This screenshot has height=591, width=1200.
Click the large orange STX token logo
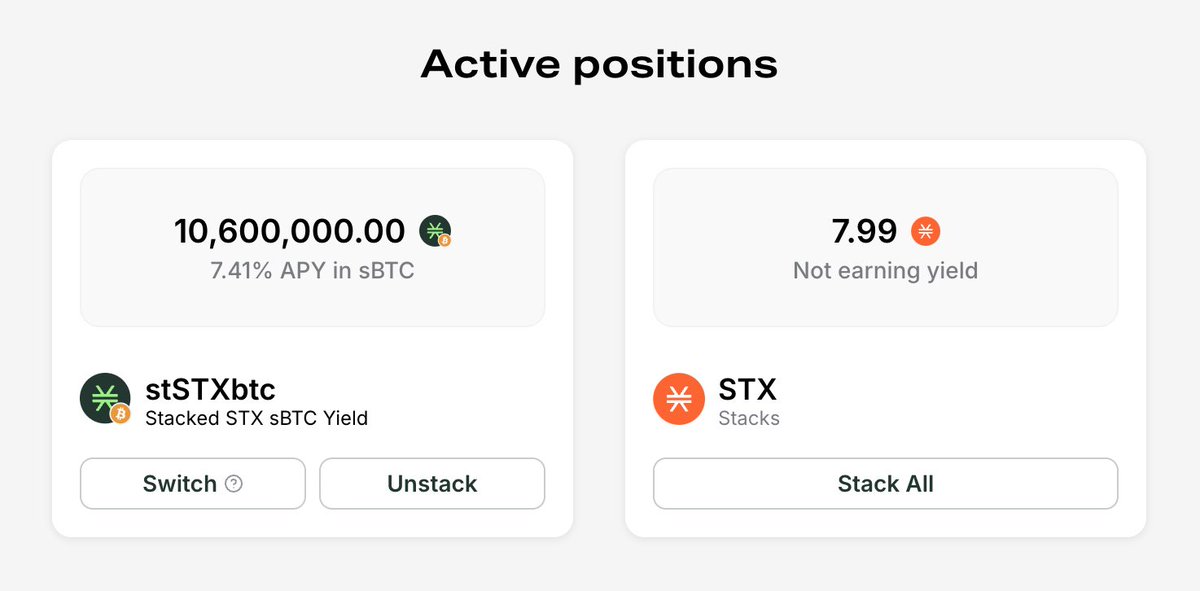[679, 399]
